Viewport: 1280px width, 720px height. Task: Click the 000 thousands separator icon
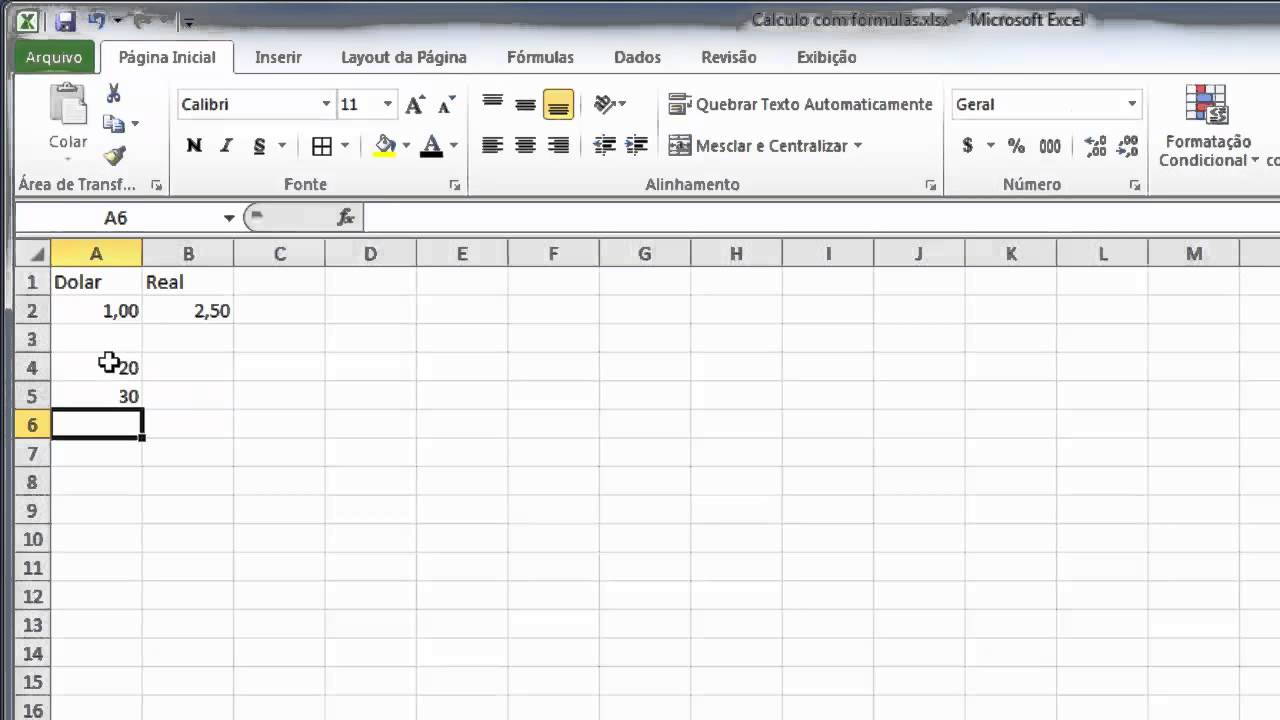(x=1049, y=146)
